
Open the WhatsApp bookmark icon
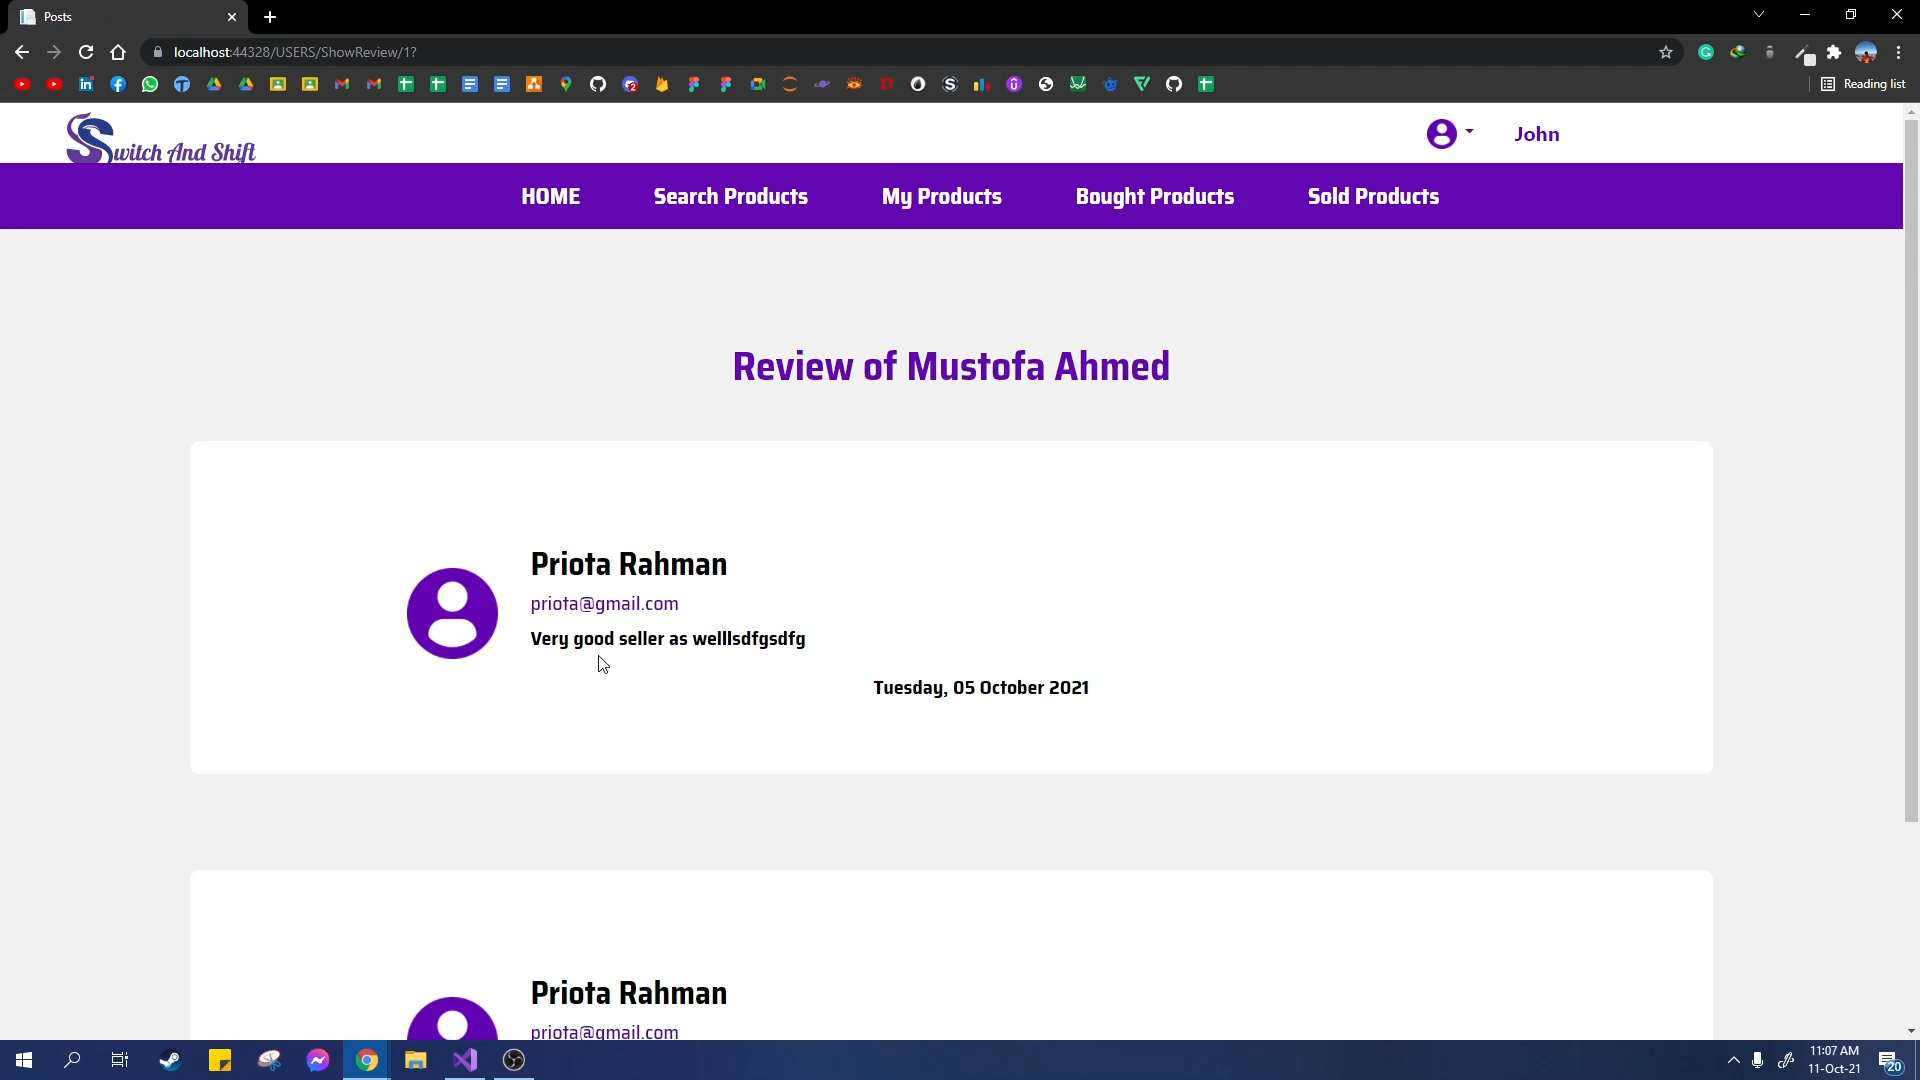pyautogui.click(x=150, y=84)
